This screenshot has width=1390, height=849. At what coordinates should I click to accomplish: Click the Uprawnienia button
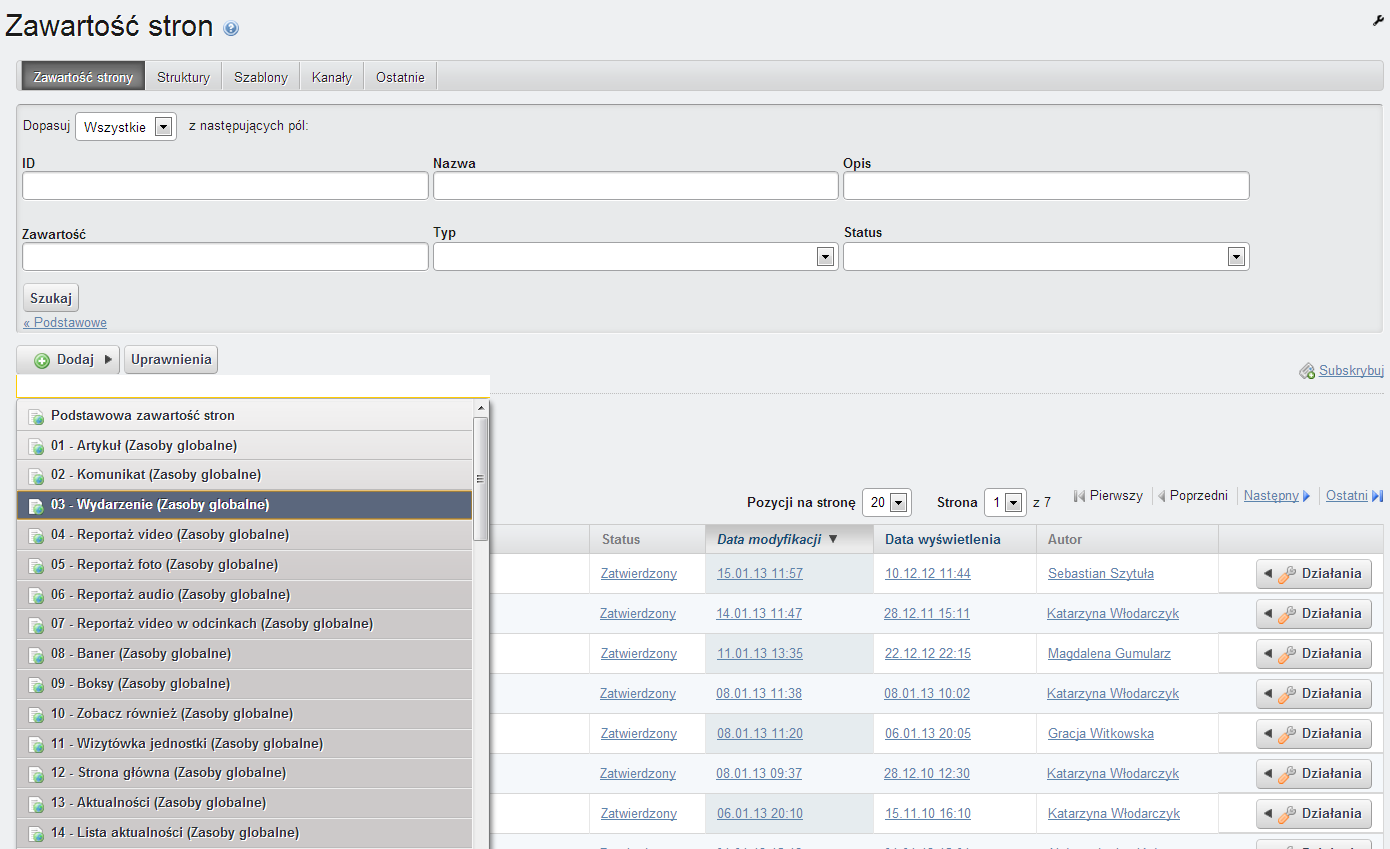171,360
